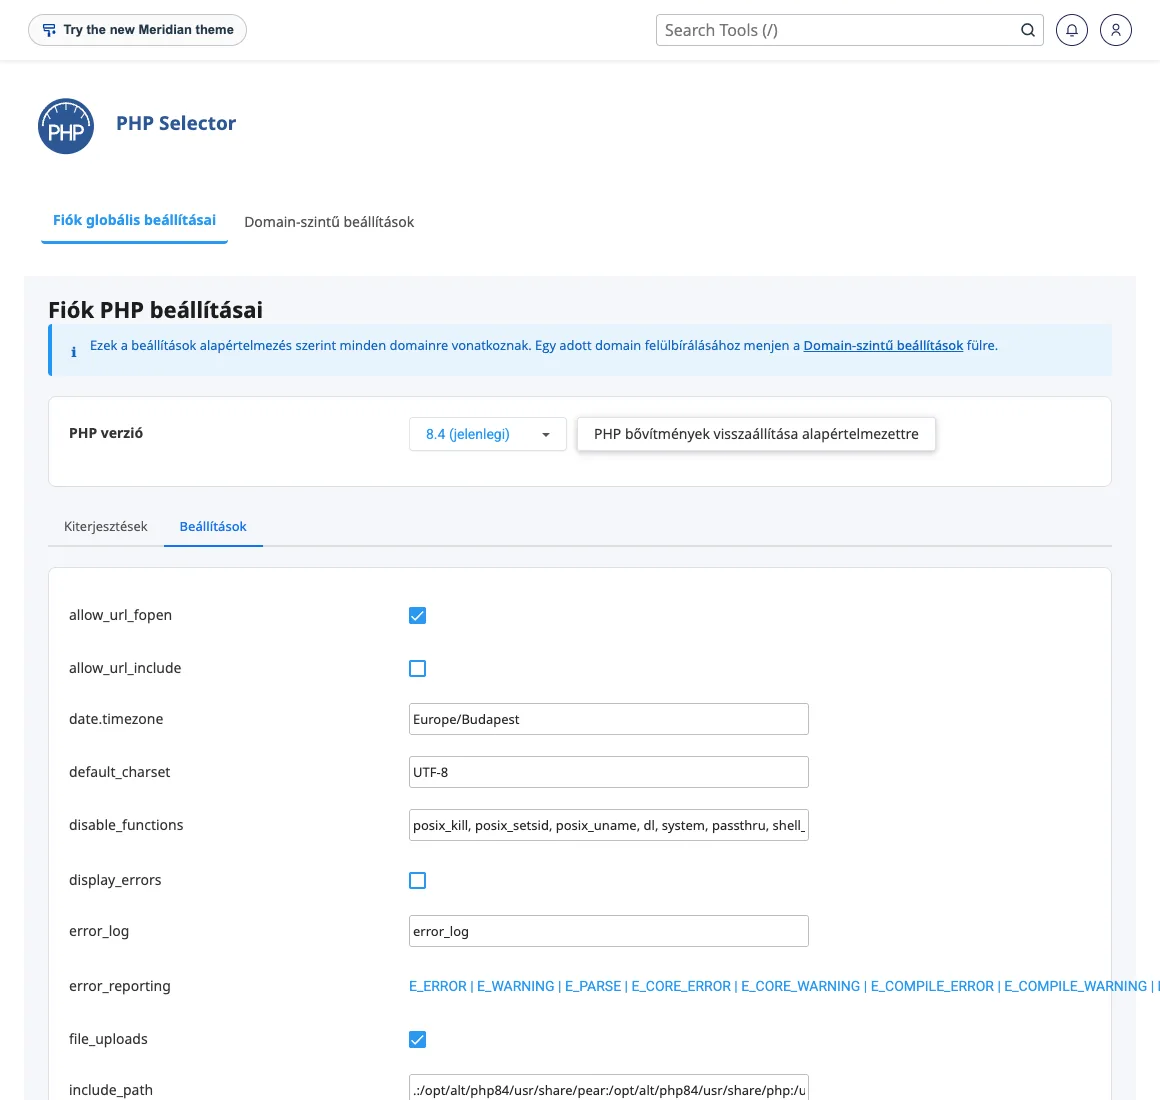Switch to Fiók globális beállításai tab
The image size is (1160, 1100).
click(135, 220)
